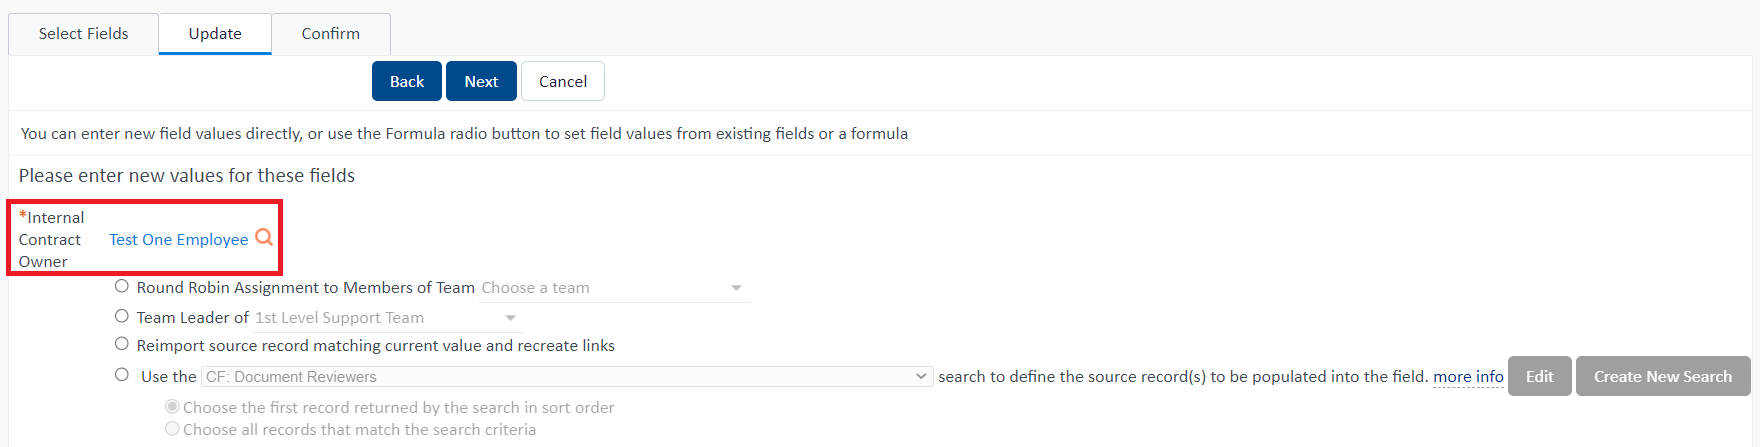Click the orange lookup magnifier icon
Viewport: 1760px width, 447px height.
coord(264,237)
